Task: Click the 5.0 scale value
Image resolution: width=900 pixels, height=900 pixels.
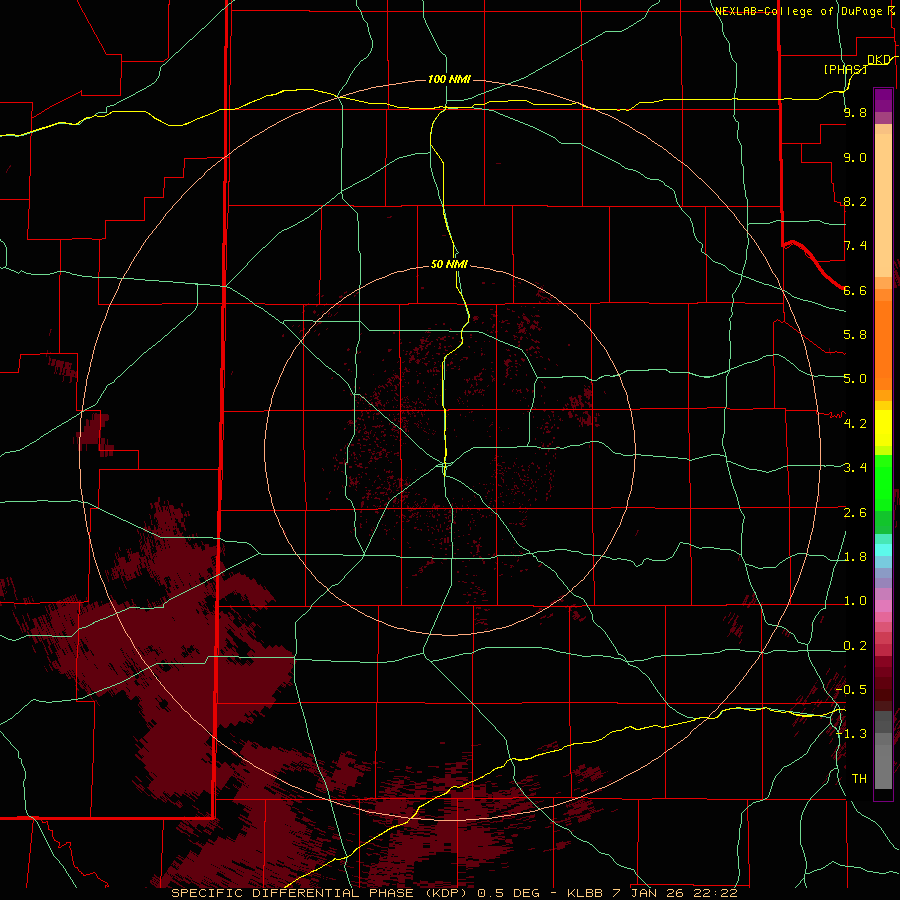Action: coord(855,379)
